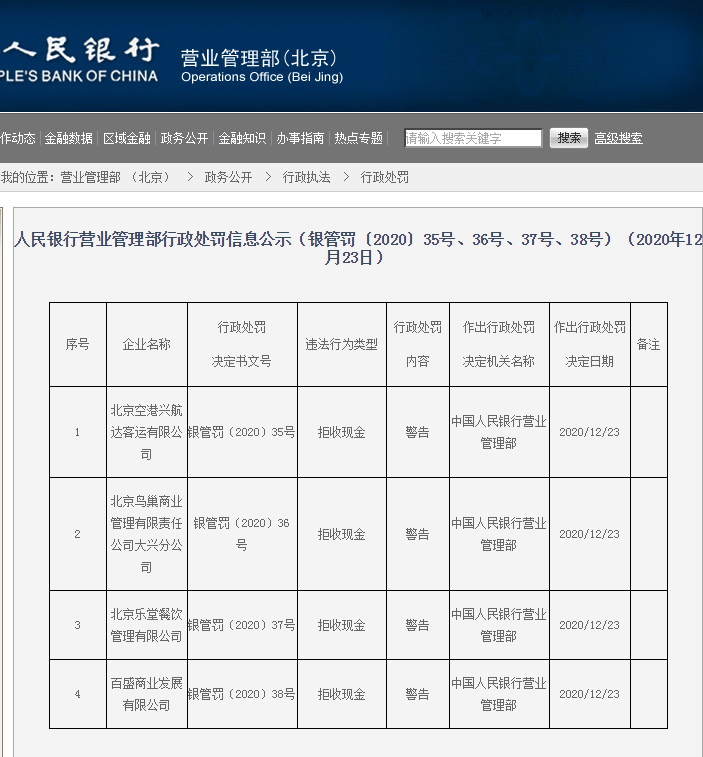The height and width of the screenshot is (757, 703).
Task: Click the 作出行政处罚决定机关名称 header
Action: (499, 344)
